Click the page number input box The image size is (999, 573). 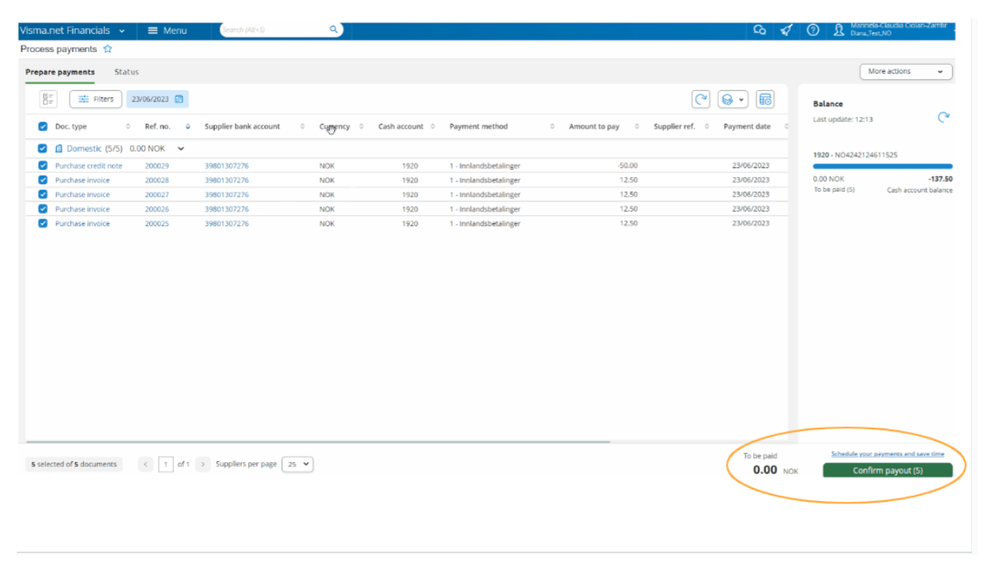166,464
